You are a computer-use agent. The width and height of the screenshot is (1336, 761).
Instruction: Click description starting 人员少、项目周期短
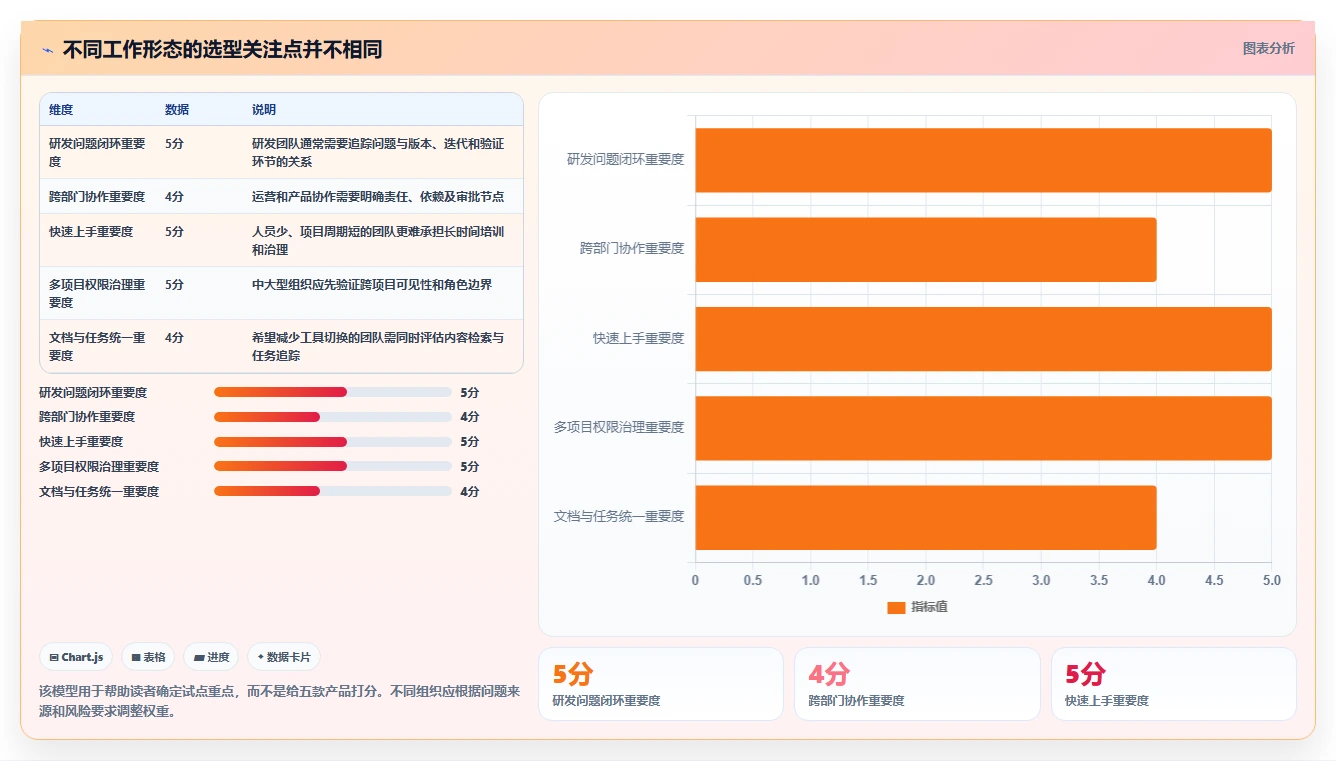(x=378, y=240)
